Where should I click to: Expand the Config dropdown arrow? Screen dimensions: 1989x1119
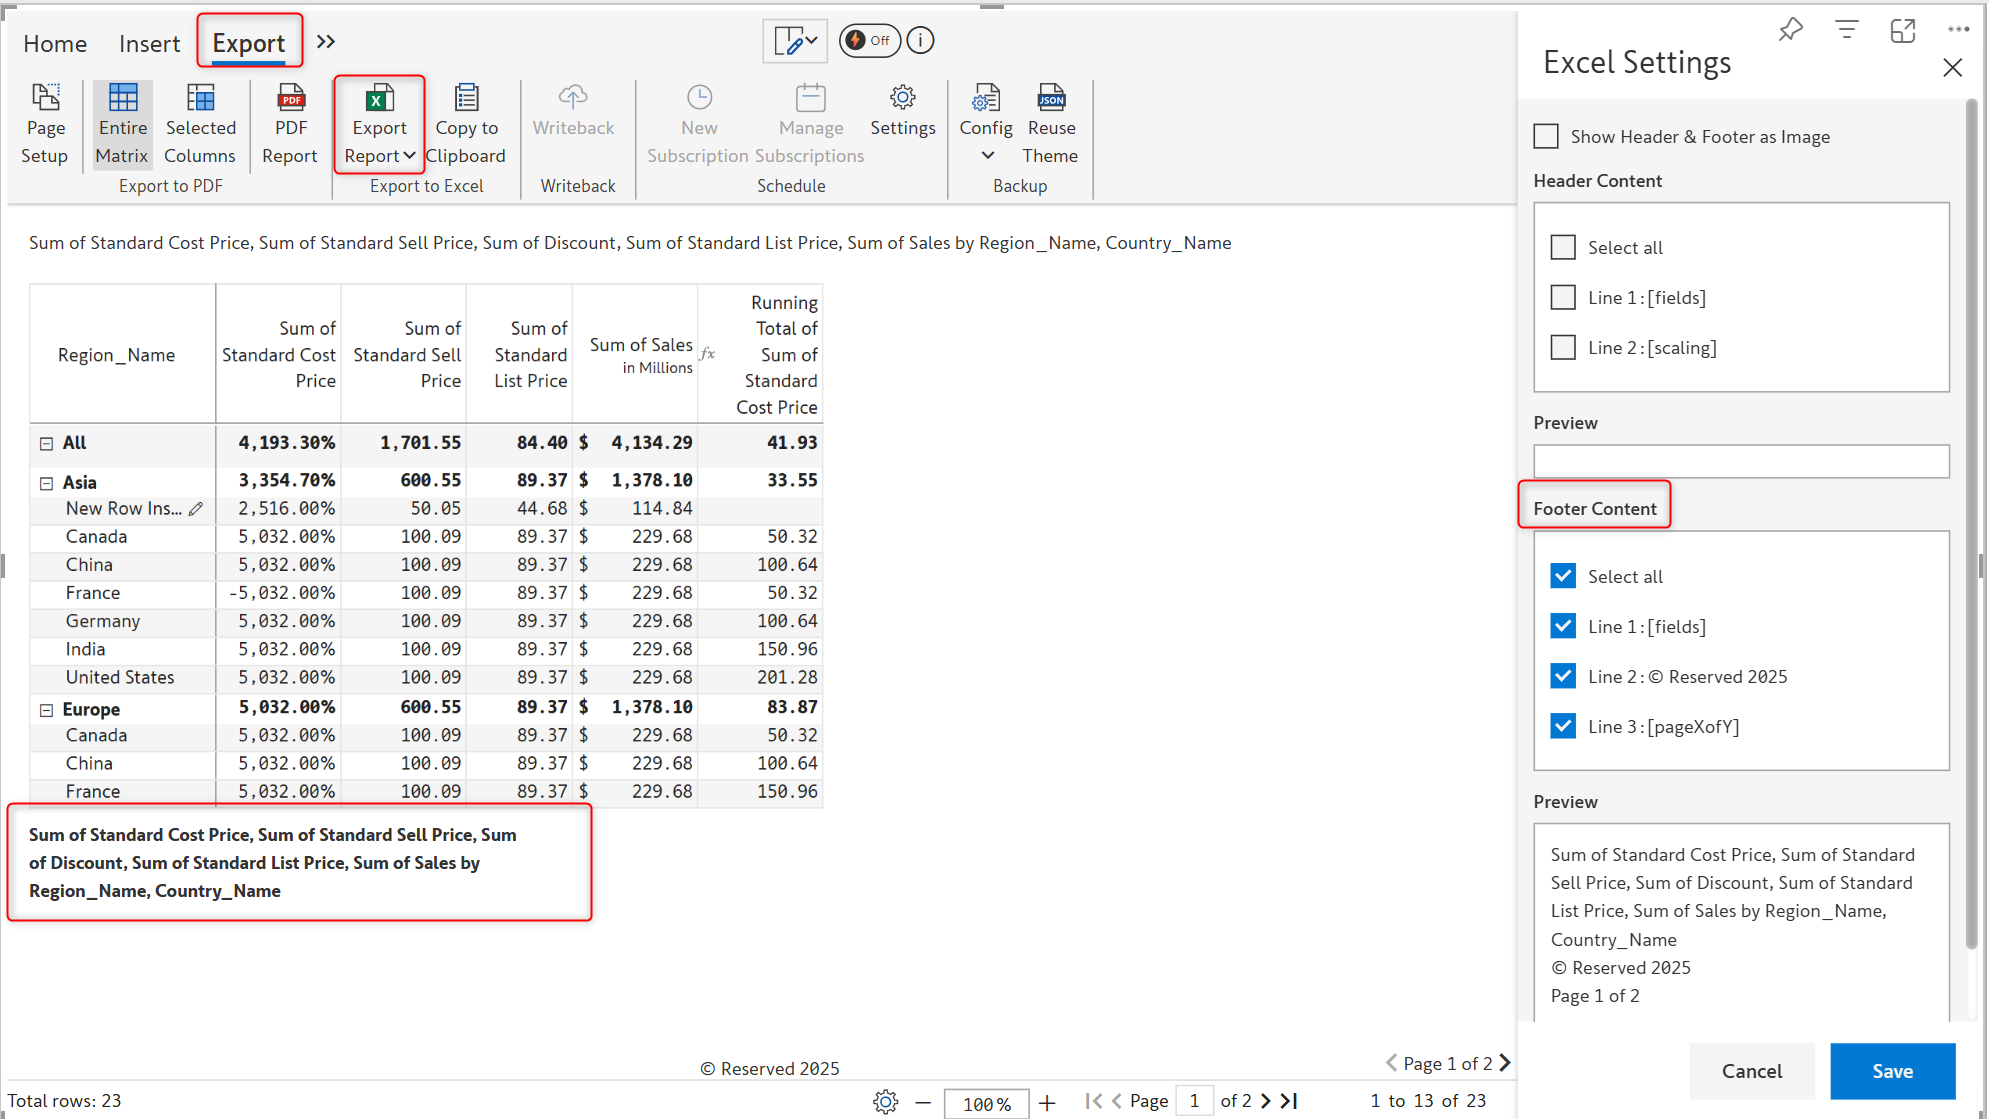987,156
